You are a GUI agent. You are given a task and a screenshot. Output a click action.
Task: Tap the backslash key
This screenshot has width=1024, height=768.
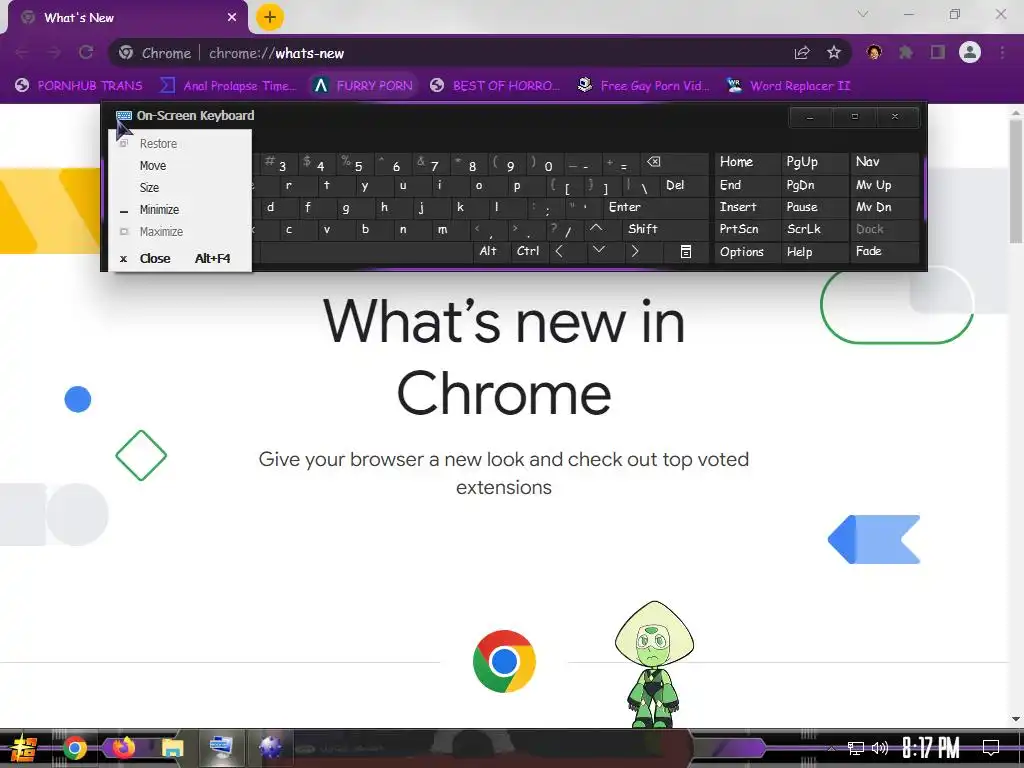point(639,186)
